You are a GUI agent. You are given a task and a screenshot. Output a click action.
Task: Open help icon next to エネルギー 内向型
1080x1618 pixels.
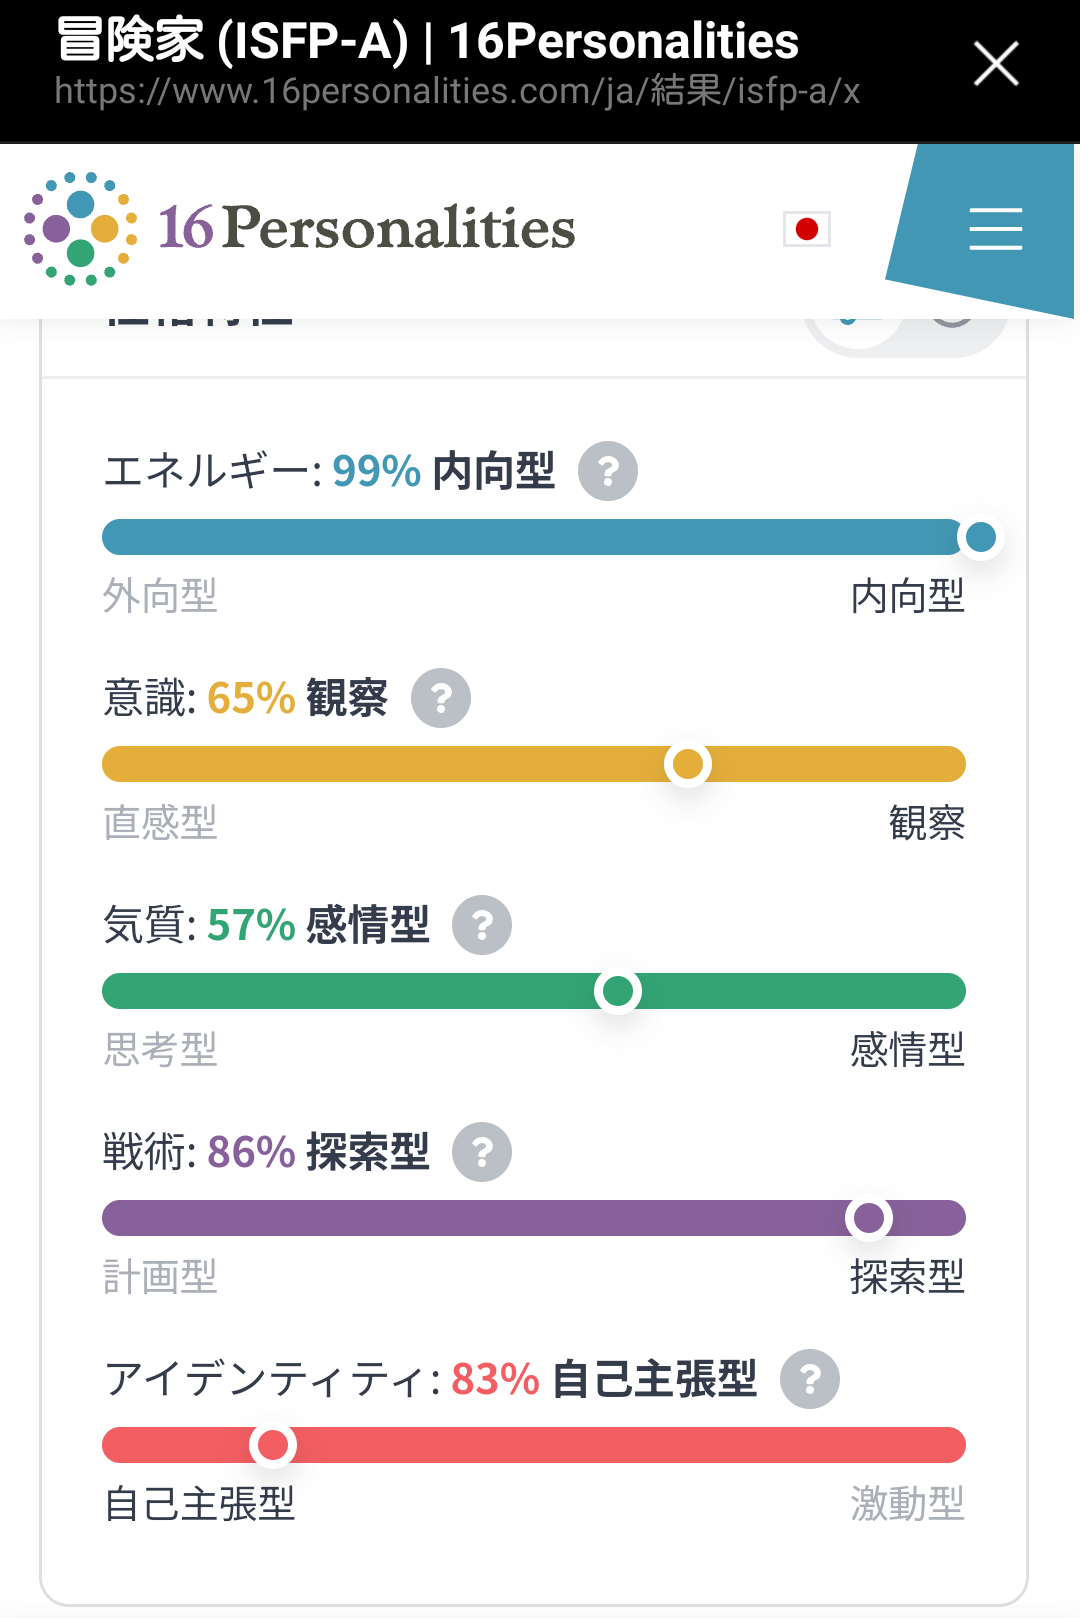[x=608, y=471]
